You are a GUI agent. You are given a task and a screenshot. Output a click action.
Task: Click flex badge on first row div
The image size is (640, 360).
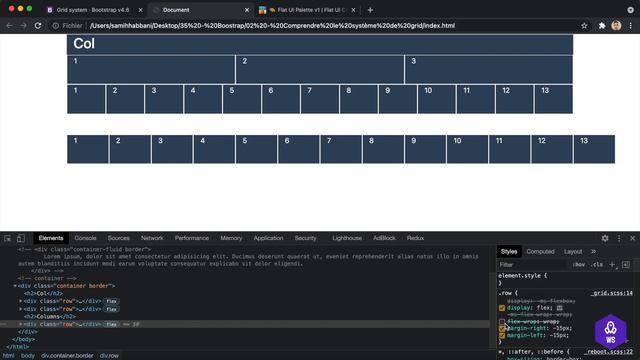(111, 301)
